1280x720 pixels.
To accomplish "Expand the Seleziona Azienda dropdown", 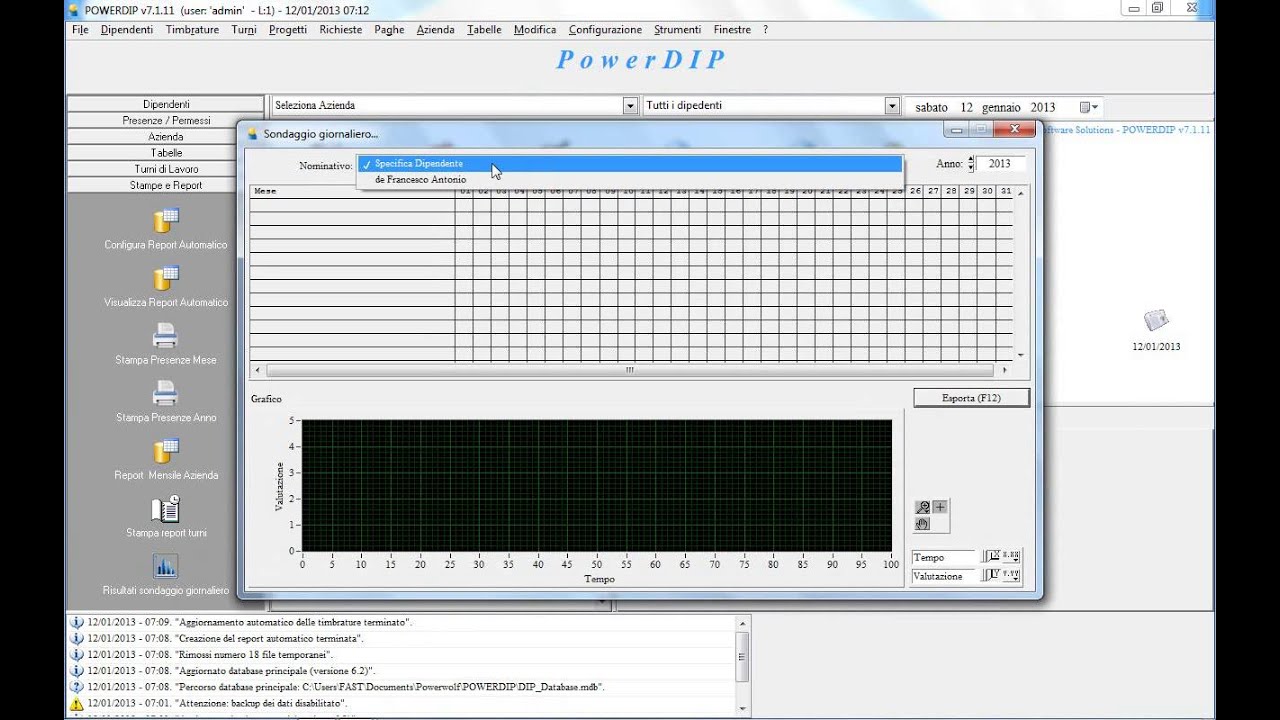I will (630, 106).
